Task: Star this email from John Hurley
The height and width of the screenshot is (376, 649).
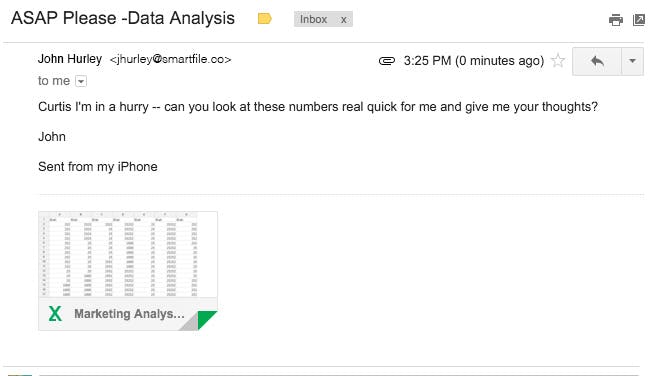Action: [x=558, y=60]
